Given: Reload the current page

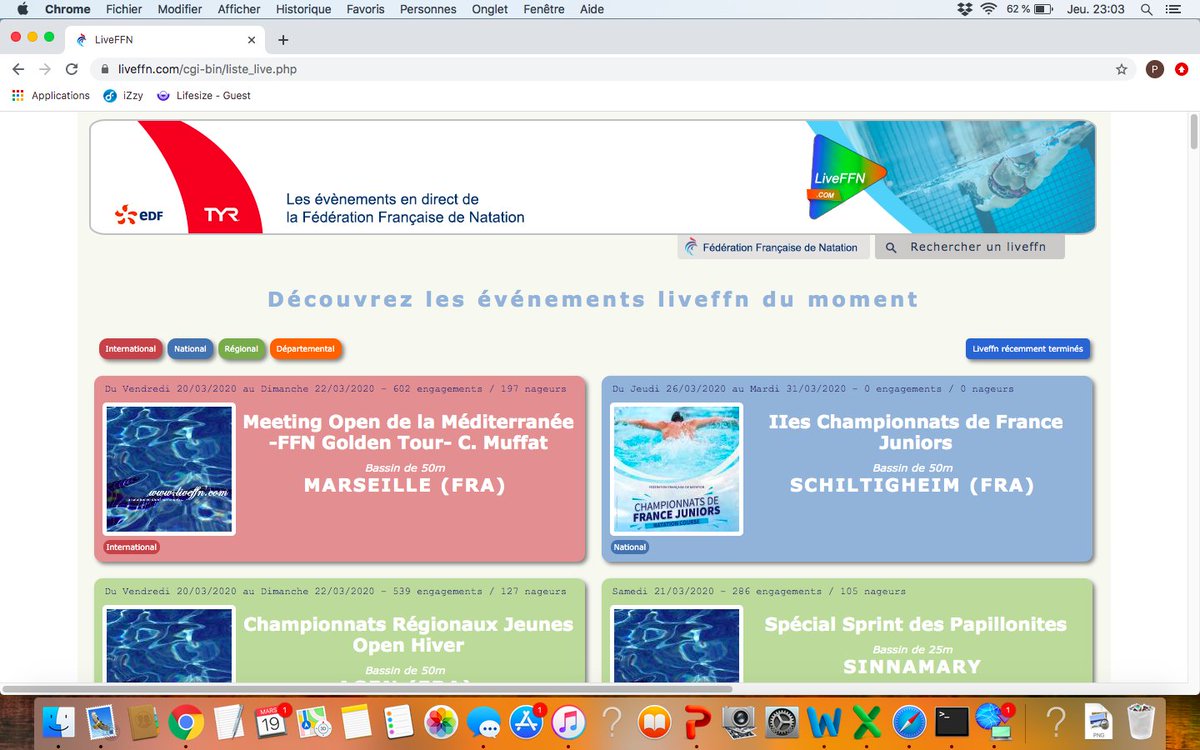Looking at the screenshot, I should click(x=71, y=69).
